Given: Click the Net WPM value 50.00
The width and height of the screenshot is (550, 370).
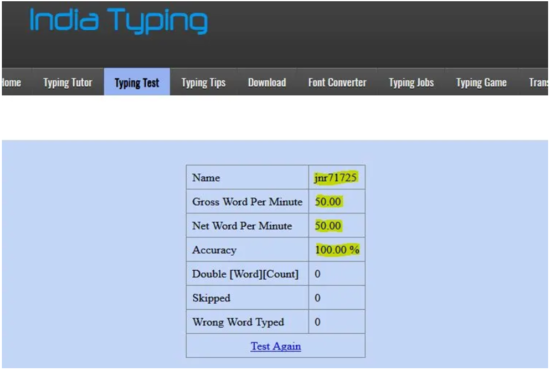Looking at the screenshot, I should tap(328, 226).
